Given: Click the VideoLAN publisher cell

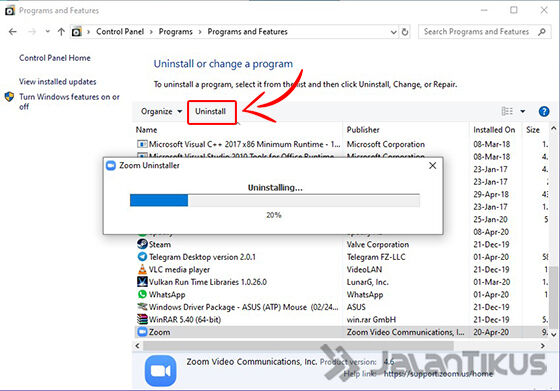Looking at the screenshot, I should coord(364,270).
